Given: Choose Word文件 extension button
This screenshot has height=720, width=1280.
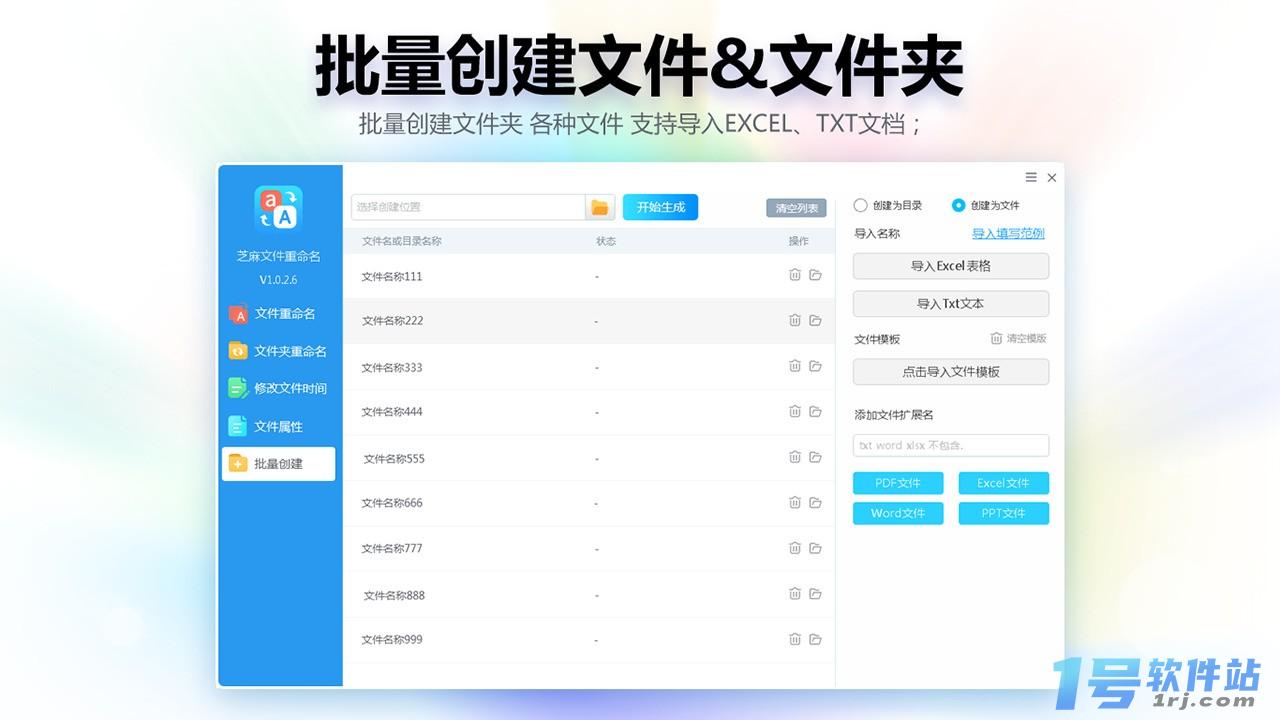Looking at the screenshot, I should point(898,513).
